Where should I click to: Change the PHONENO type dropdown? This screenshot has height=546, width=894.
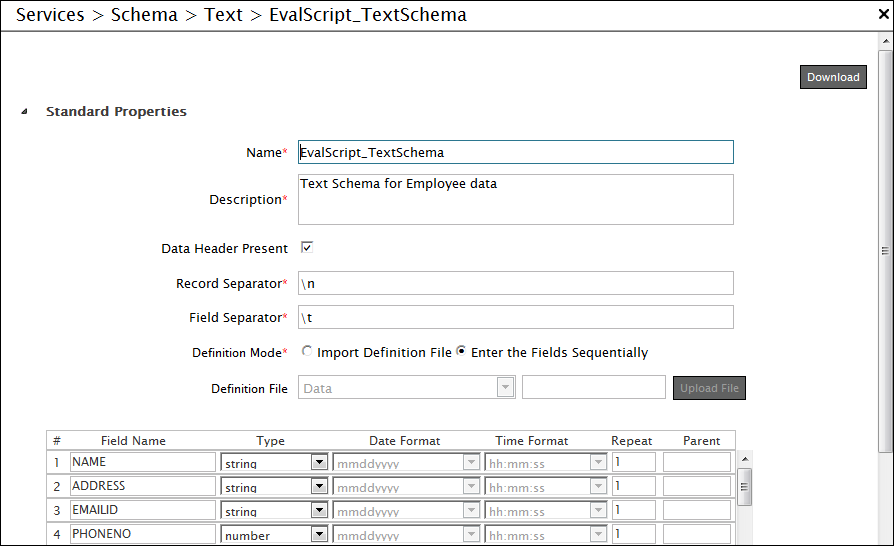[x=319, y=535]
